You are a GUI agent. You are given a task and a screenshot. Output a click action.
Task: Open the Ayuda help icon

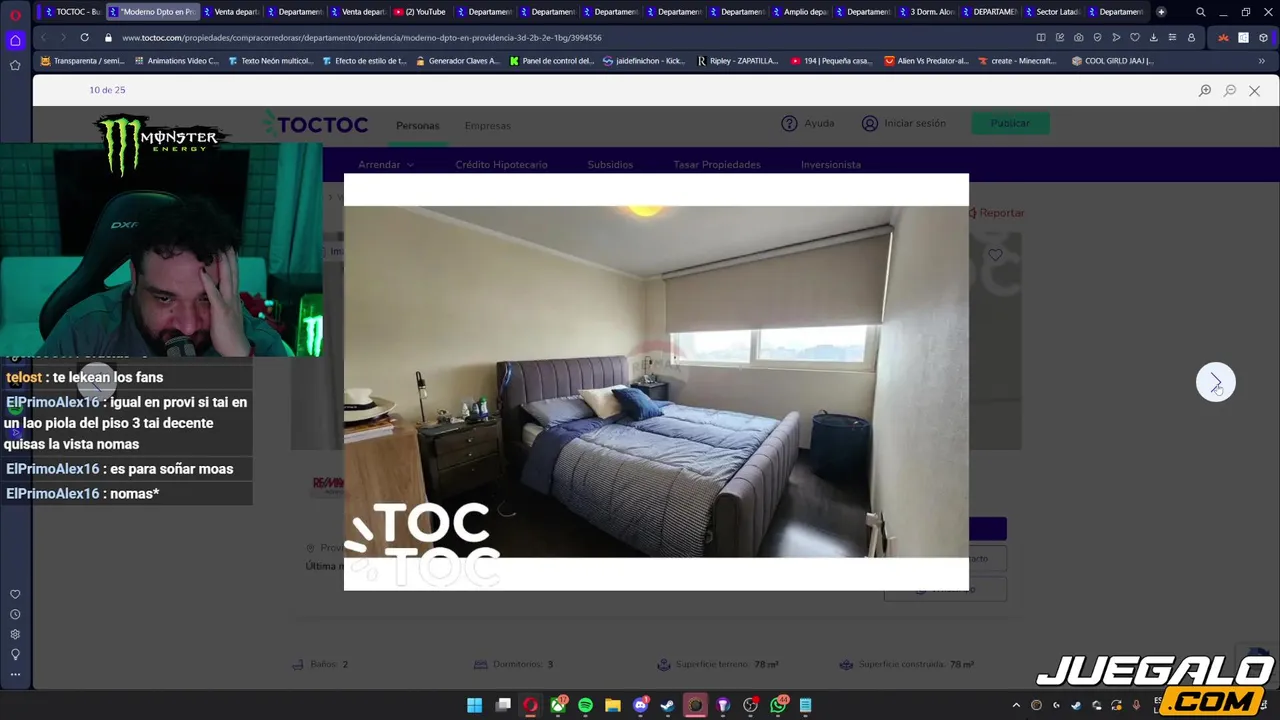(x=789, y=123)
